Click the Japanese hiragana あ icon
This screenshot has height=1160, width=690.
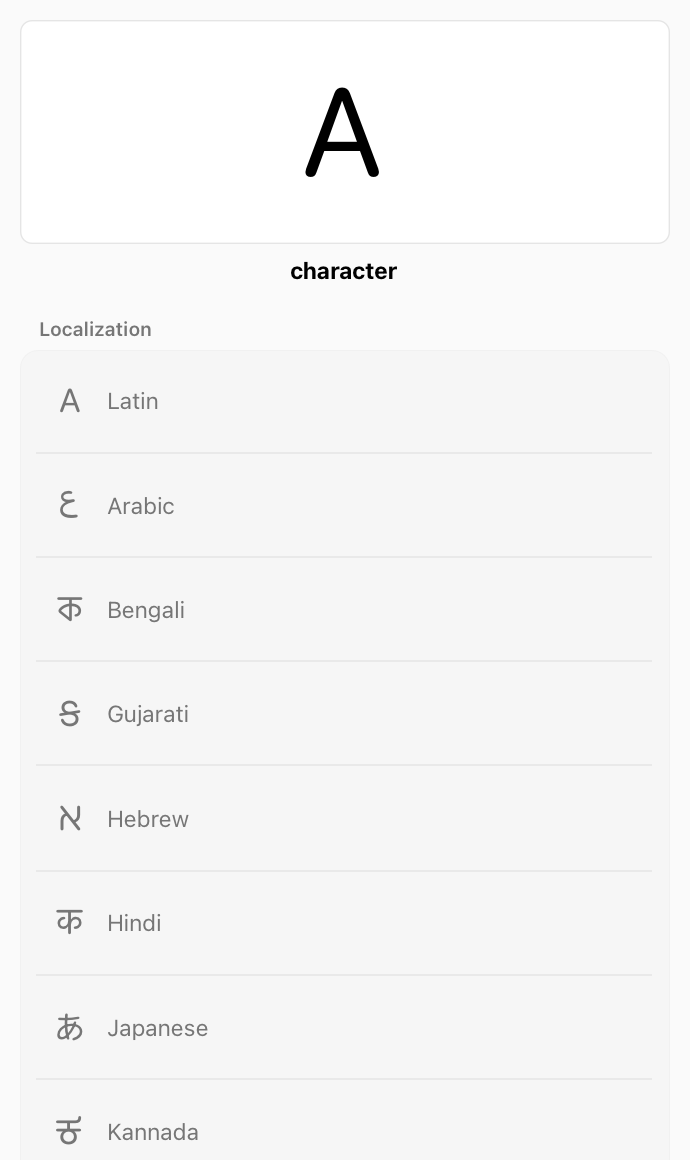pos(69,1027)
